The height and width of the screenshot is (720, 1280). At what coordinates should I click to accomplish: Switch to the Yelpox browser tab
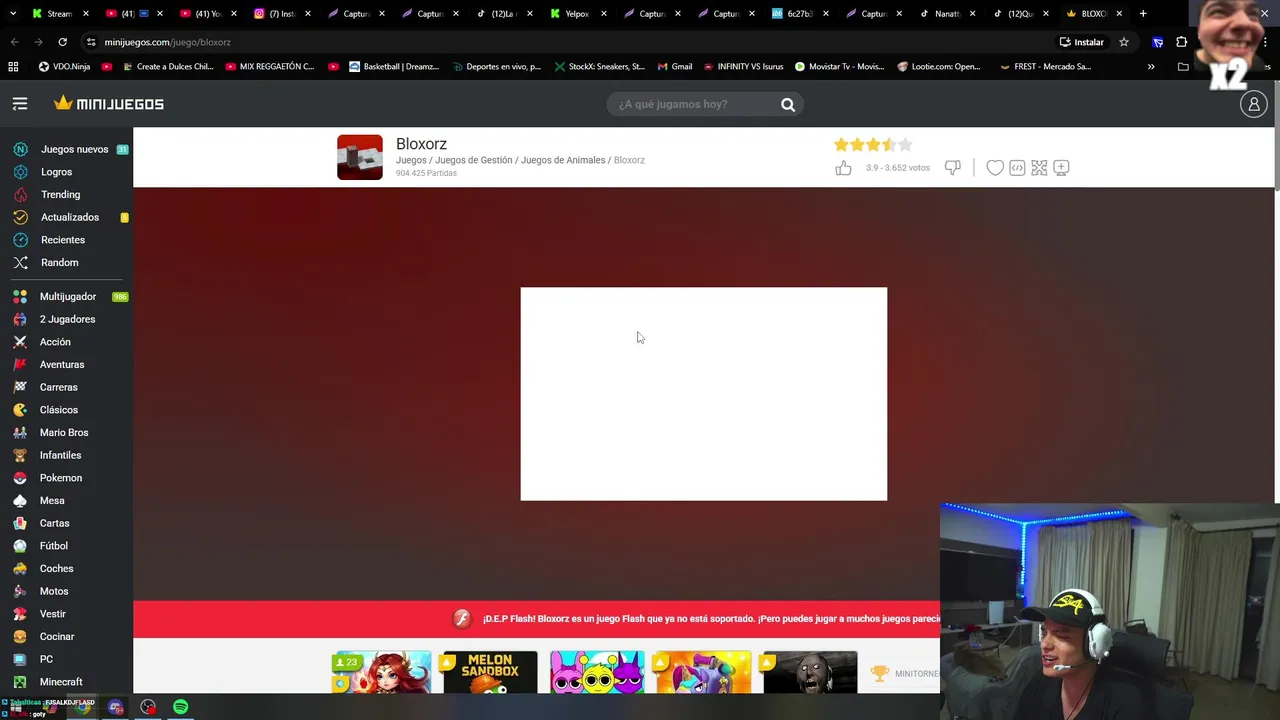(x=577, y=14)
